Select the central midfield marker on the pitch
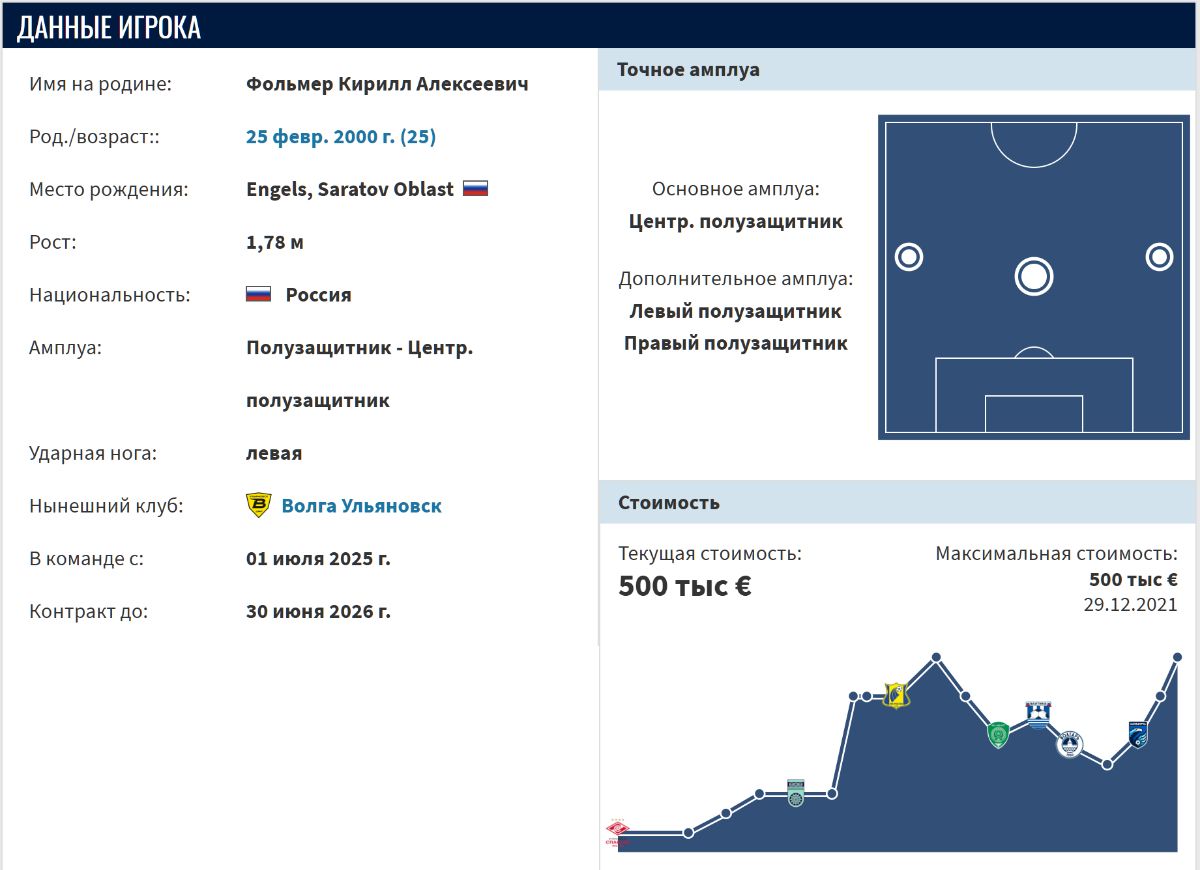 click(1034, 276)
